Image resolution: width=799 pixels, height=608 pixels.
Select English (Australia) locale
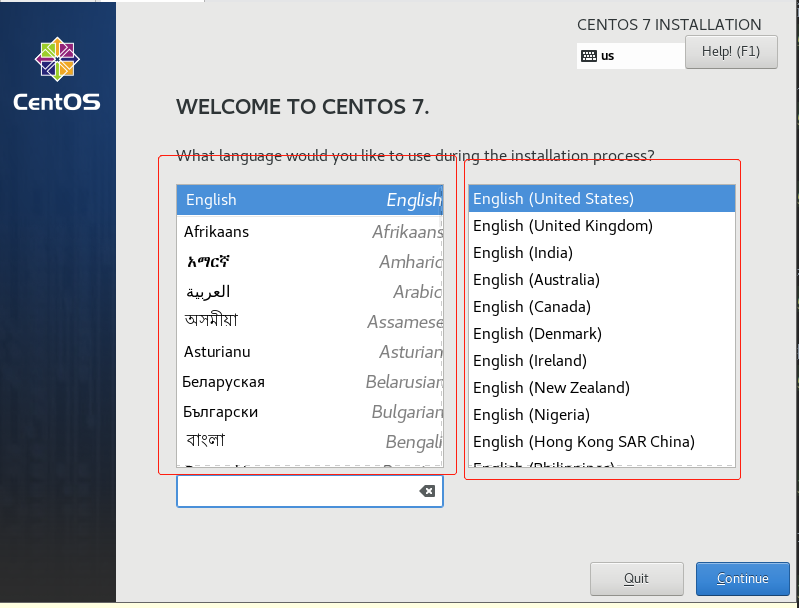point(601,280)
